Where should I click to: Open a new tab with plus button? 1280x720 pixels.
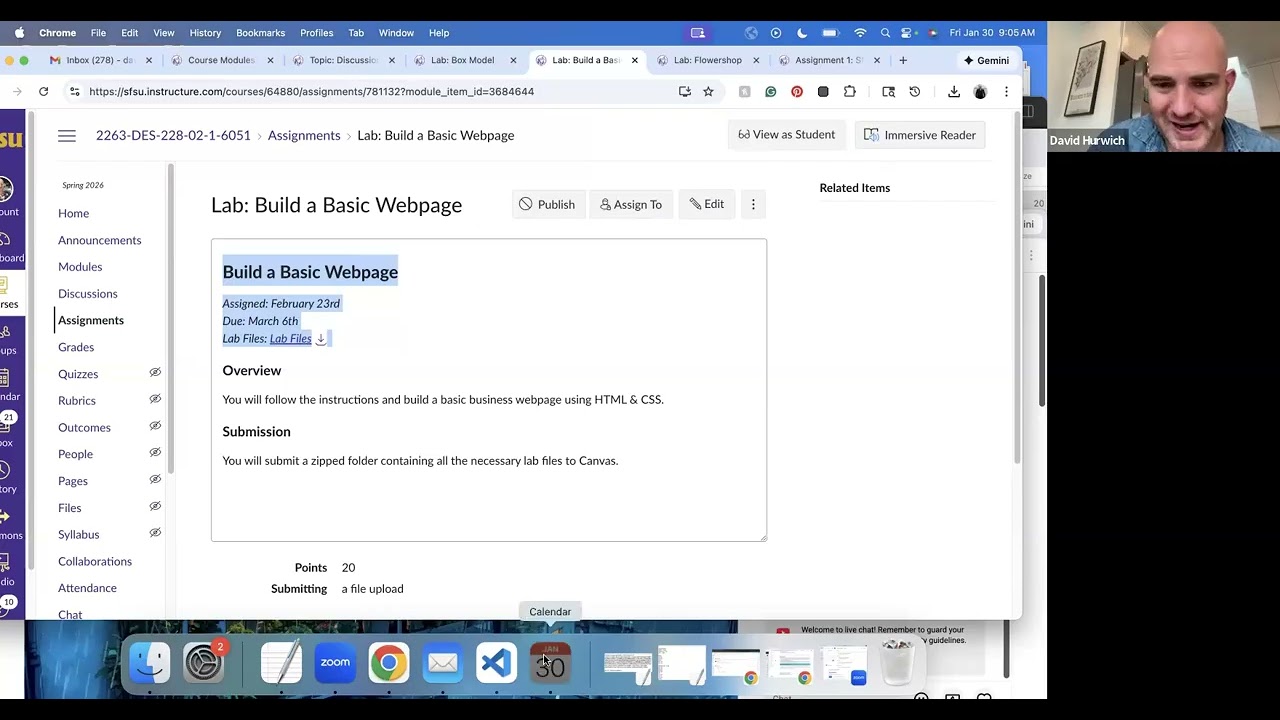(903, 60)
